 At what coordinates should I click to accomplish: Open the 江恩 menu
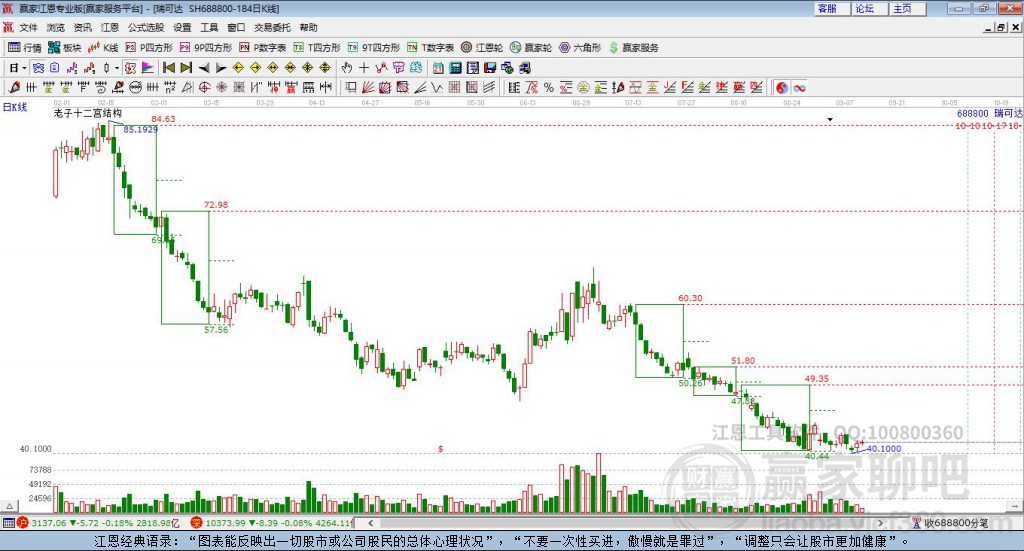(110, 27)
